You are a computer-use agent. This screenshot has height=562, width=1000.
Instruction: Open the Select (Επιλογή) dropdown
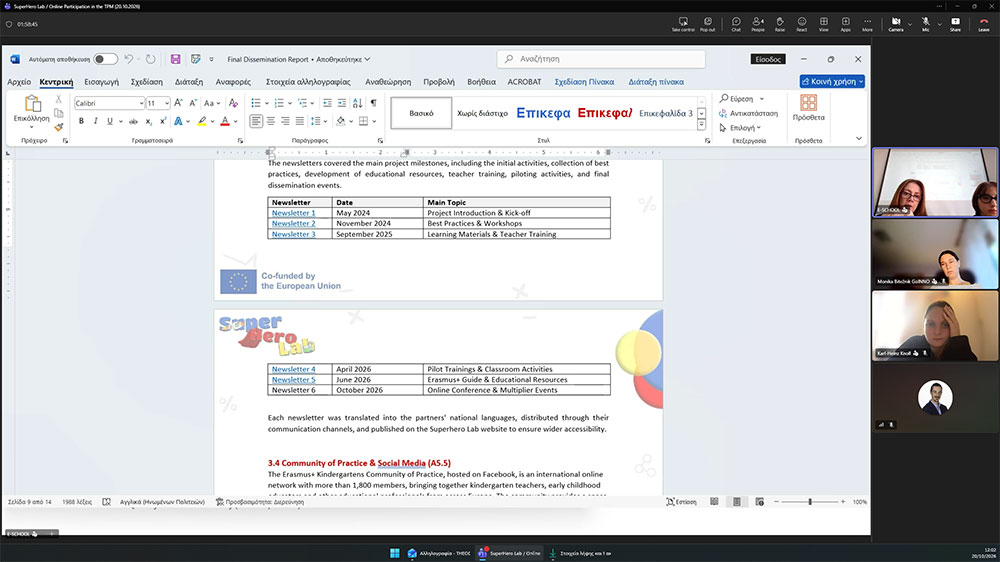coord(740,128)
